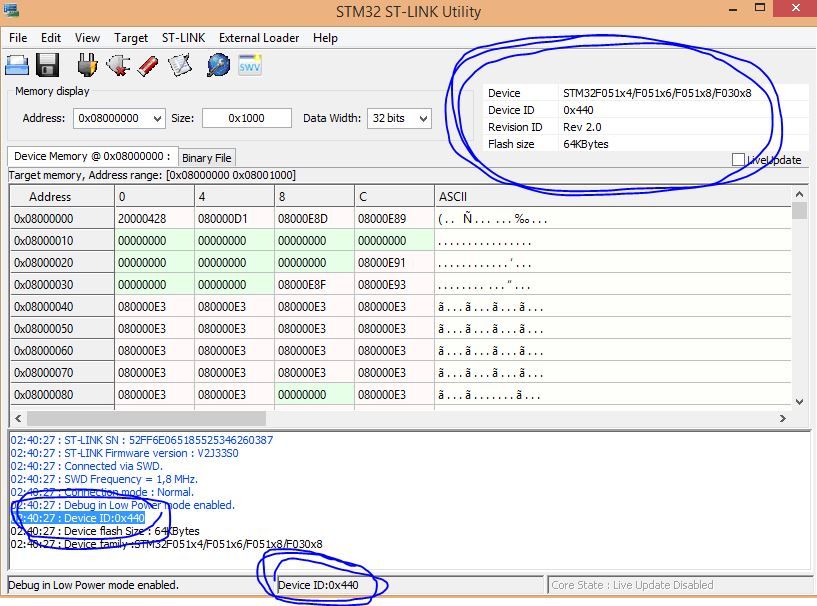Viewport: 817px width, 606px height.
Task: Open the ST-LINK menu
Action: coord(183,38)
